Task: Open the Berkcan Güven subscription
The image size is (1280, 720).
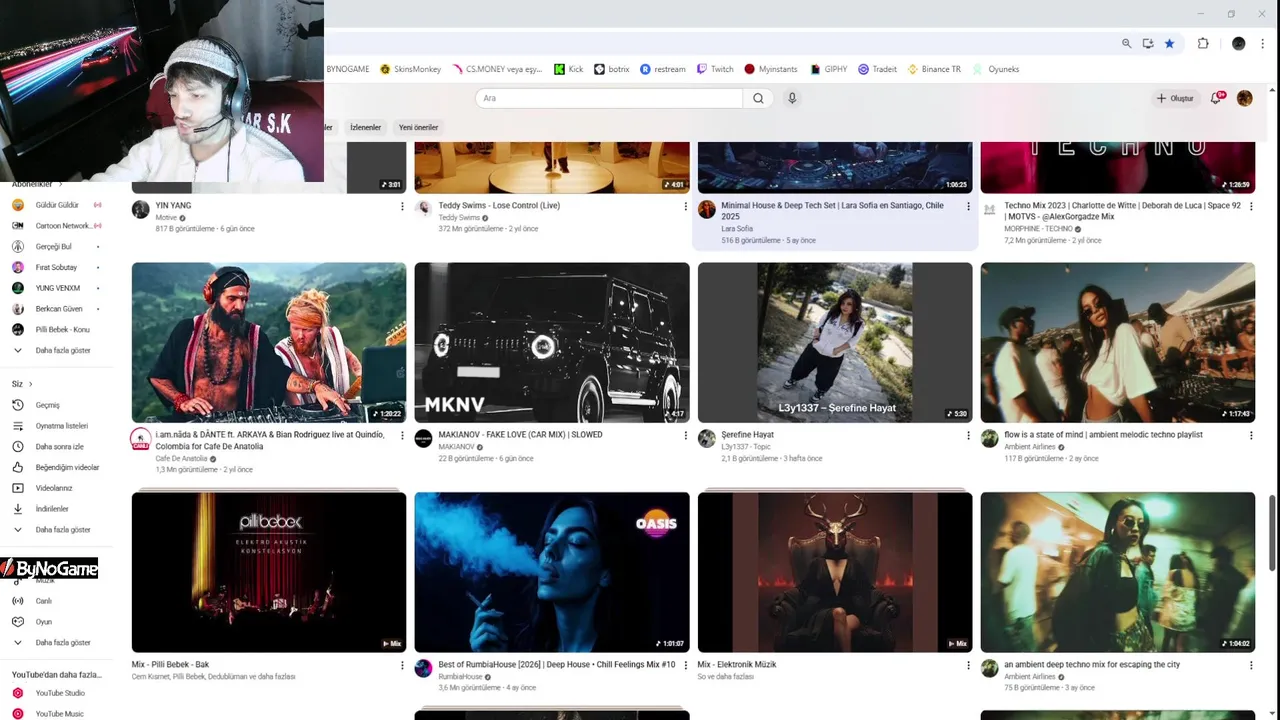Action: click(x=60, y=309)
